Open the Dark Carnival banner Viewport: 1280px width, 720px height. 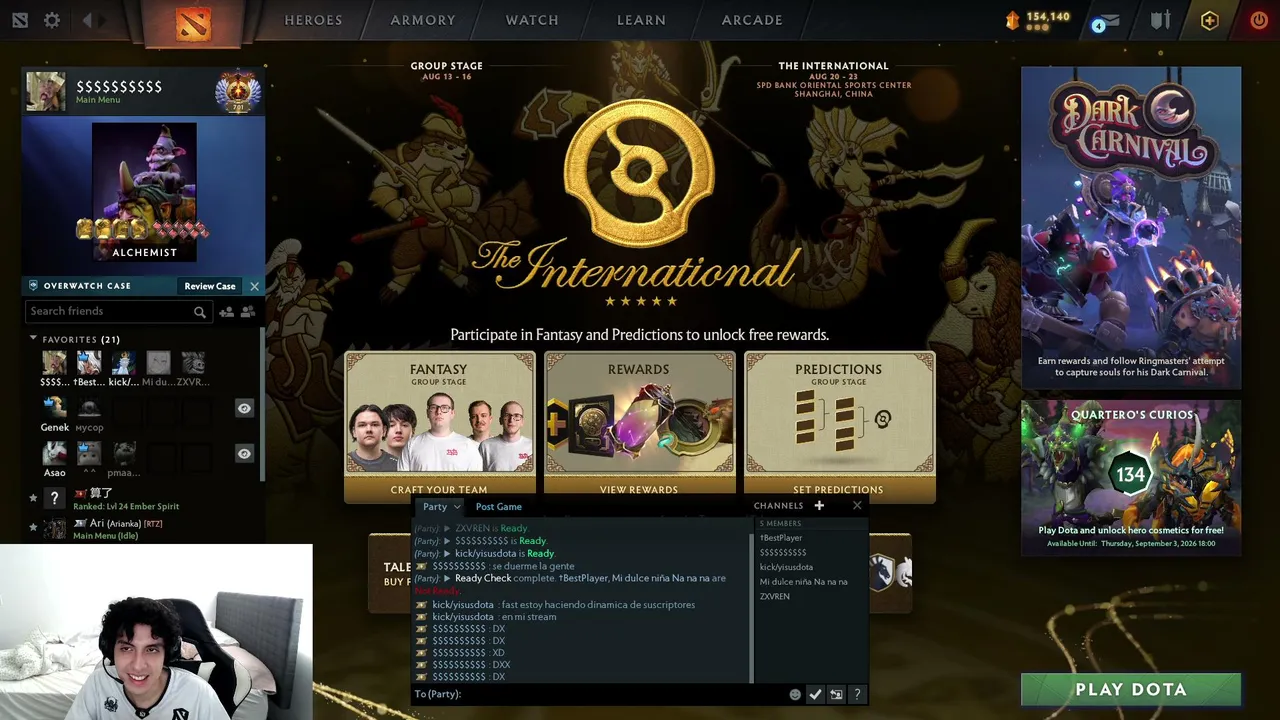click(x=1131, y=227)
